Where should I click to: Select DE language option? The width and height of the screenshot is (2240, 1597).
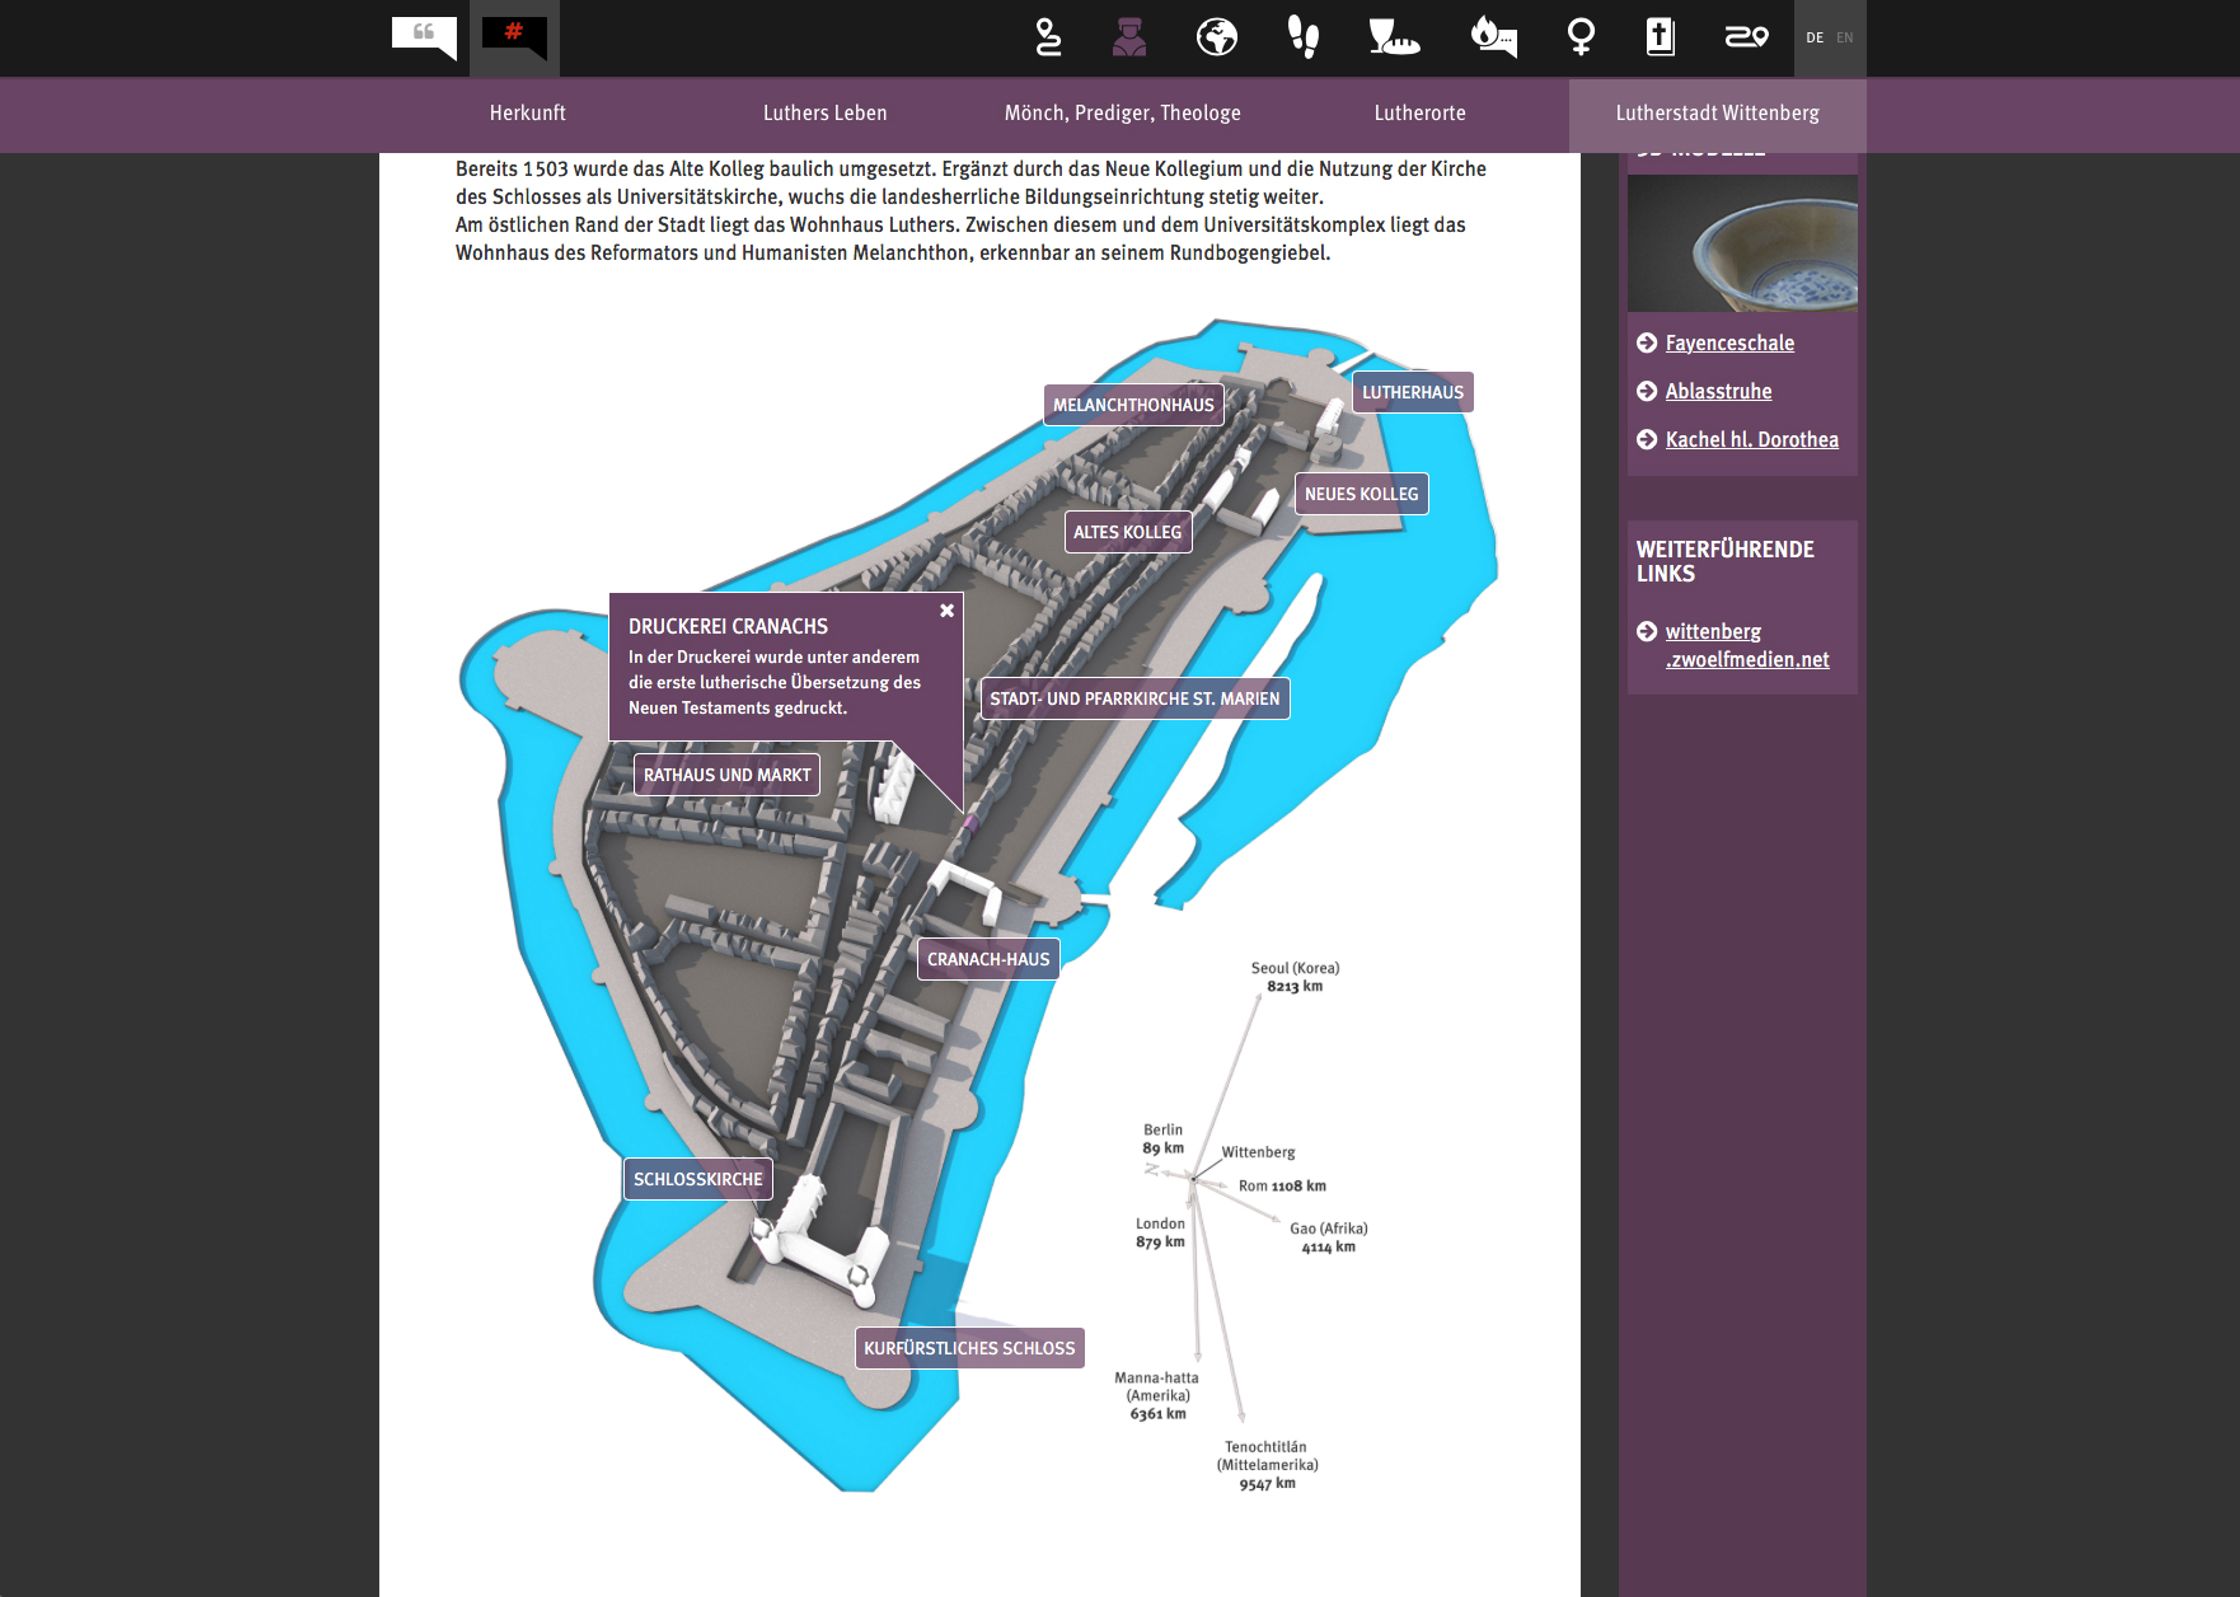1814,38
